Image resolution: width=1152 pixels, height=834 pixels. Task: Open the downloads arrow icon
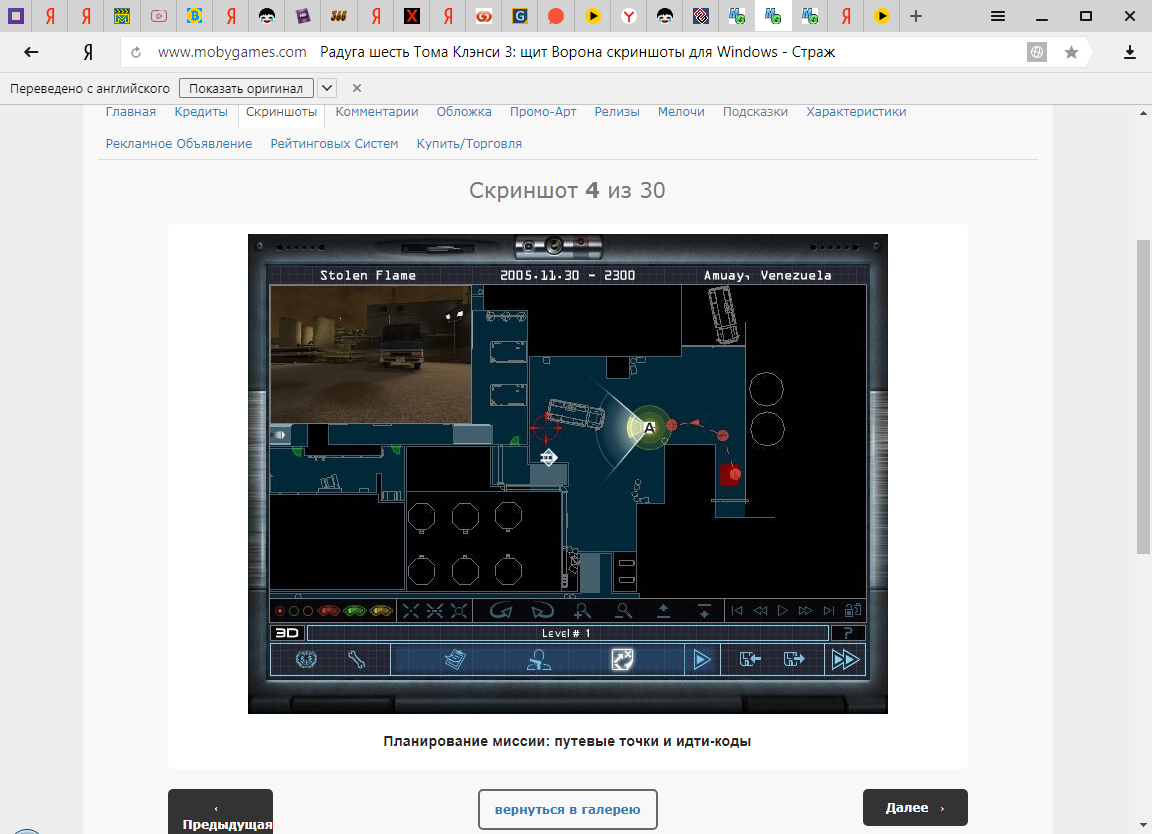[x=1130, y=52]
